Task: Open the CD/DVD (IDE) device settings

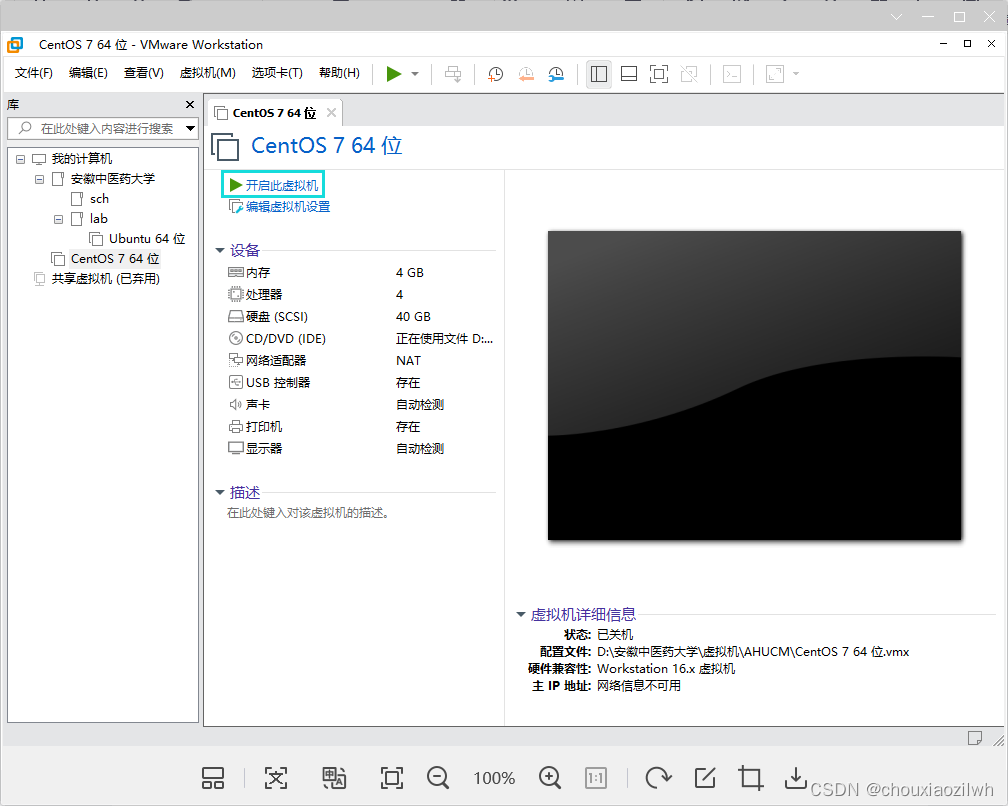Action: click(x=285, y=338)
